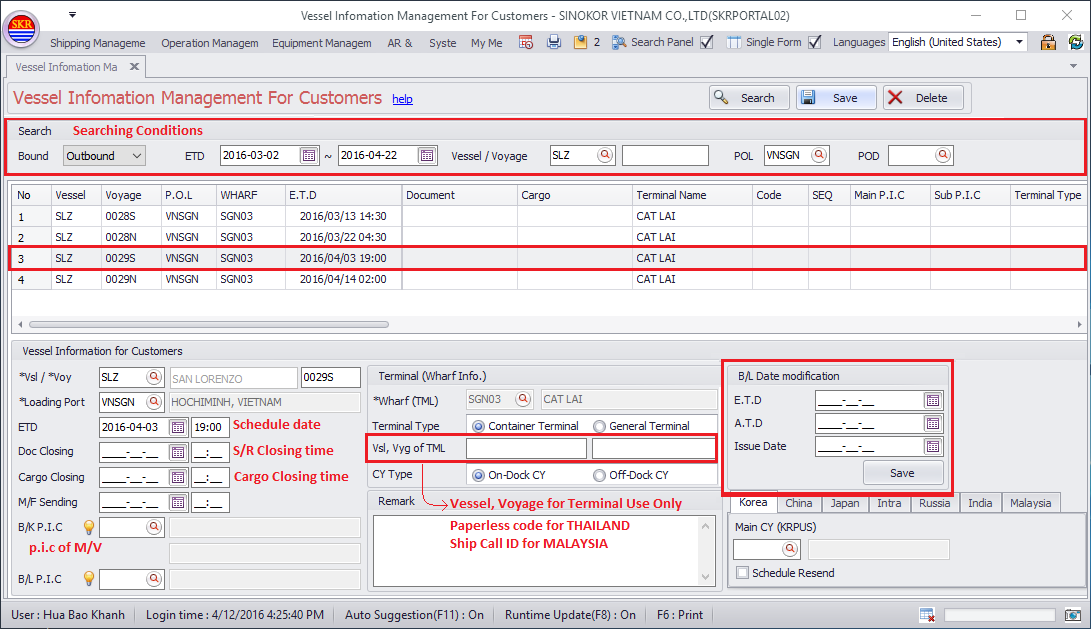Click the light bulb beside B/K P.I.C
This screenshot has height=629, width=1091.
pyautogui.click(x=88, y=527)
